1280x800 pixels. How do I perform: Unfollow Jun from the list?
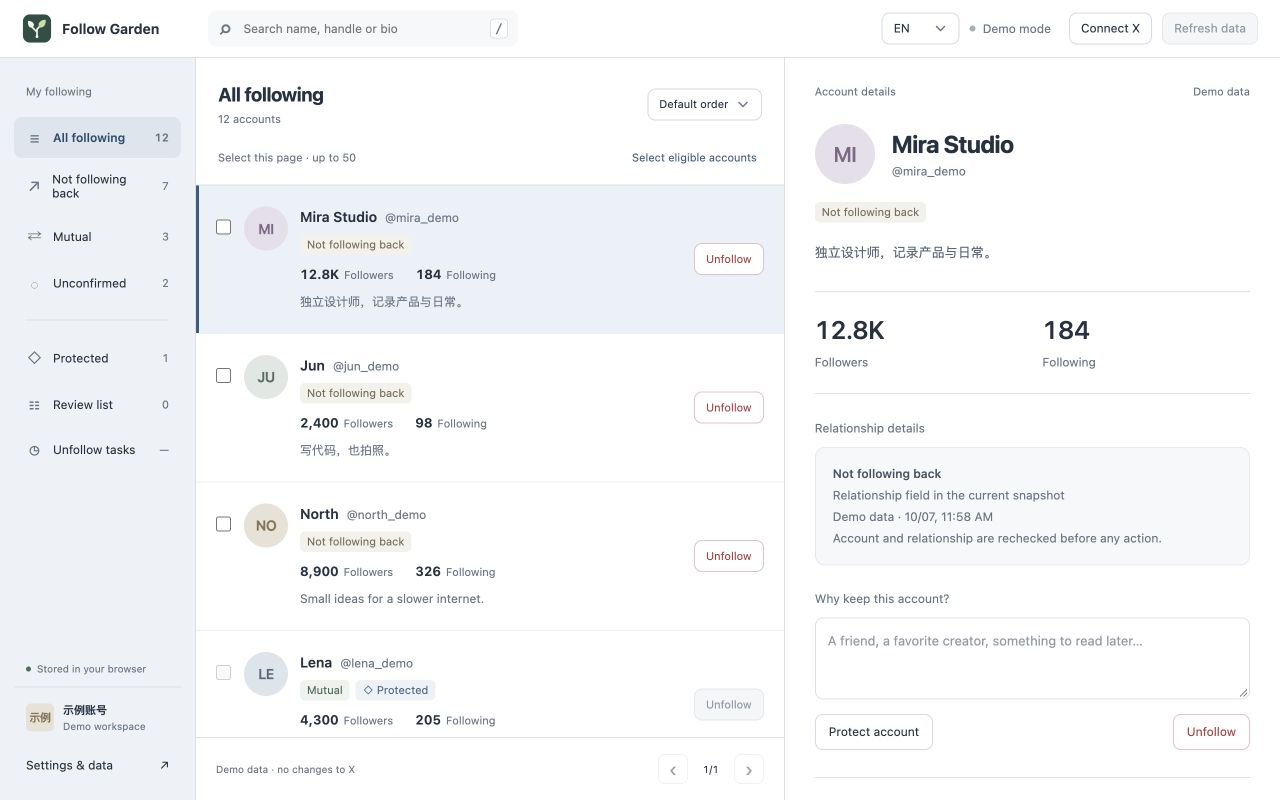tap(729, 408)
